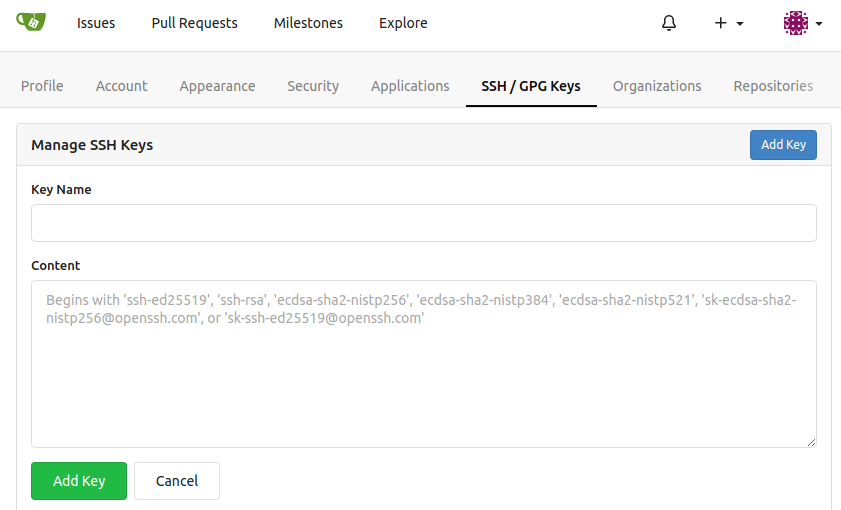841x510 pixels.
Task: Focus the Key Name input field
Action: [x=424, y=223]
